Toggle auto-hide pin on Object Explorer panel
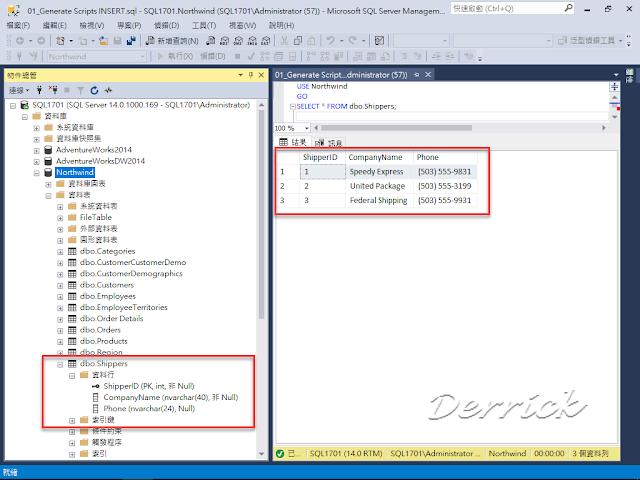This screenshot has height=480, width=640. 251,75
